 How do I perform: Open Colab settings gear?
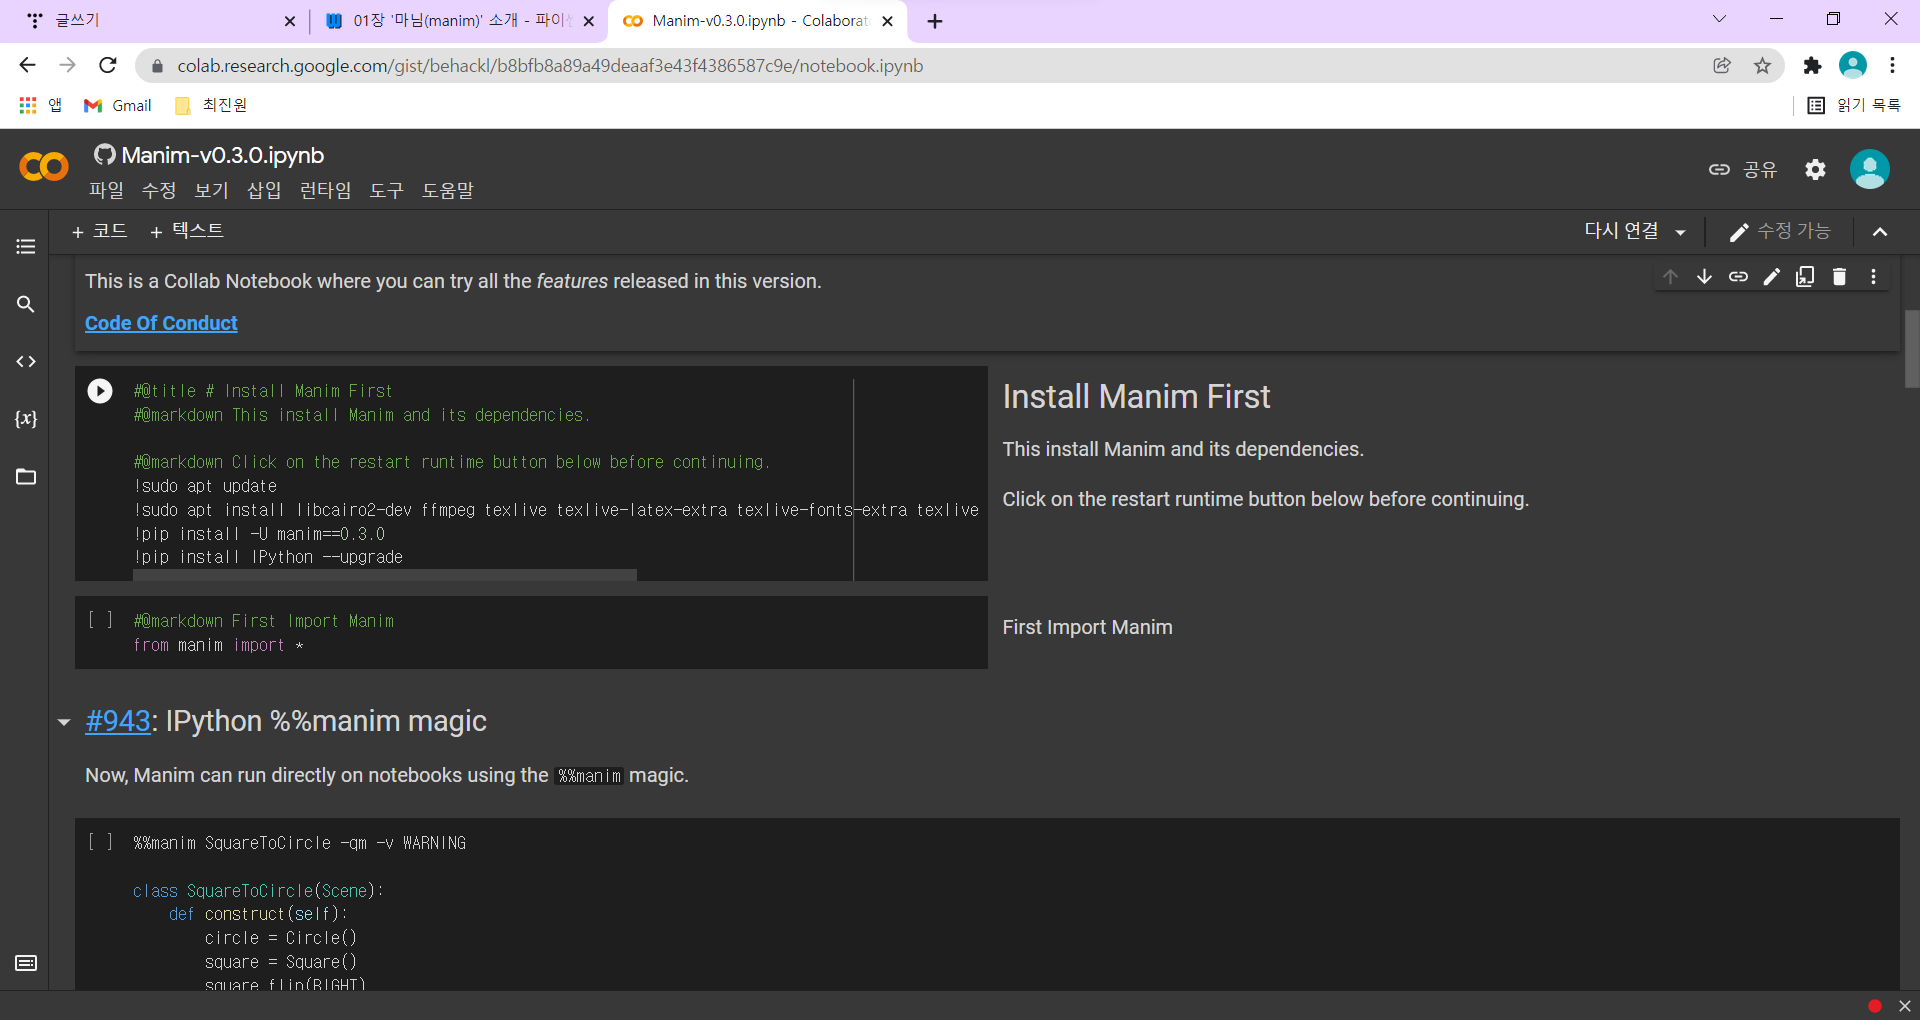(x=1815, y=170)
